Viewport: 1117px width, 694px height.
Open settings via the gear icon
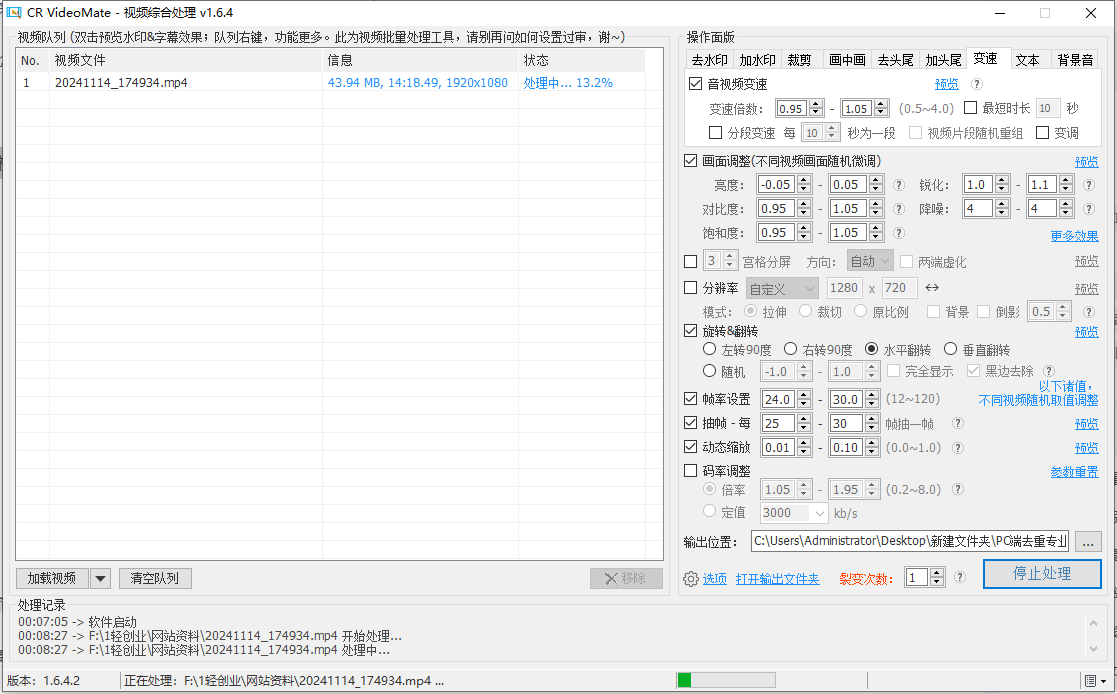coord(690,578)
